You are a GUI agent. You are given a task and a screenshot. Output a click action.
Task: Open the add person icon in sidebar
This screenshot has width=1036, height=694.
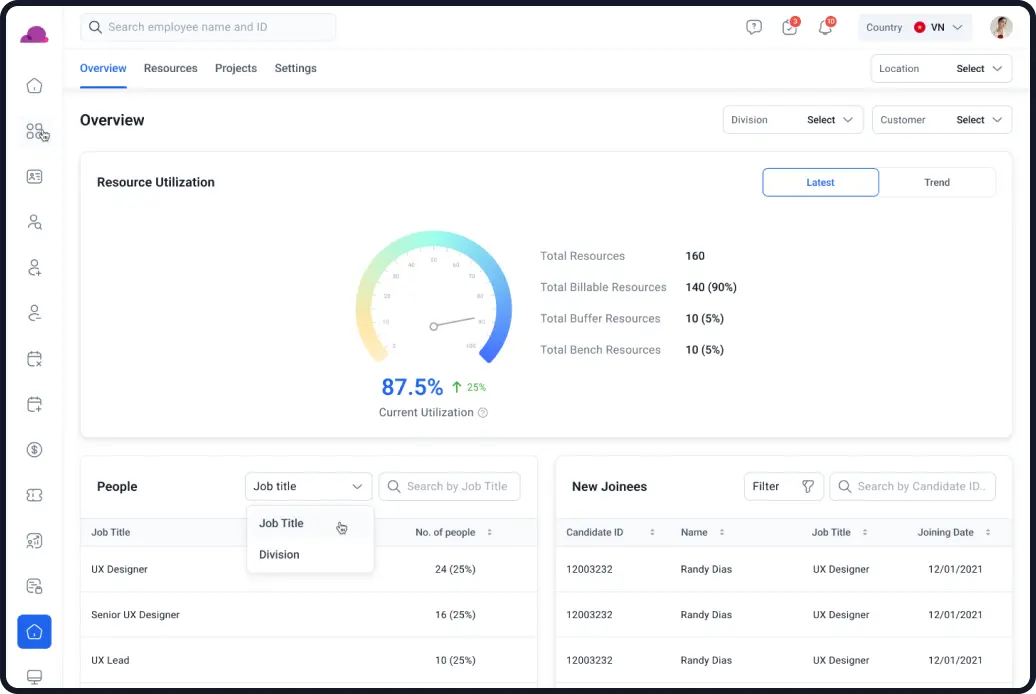[34, 268]
